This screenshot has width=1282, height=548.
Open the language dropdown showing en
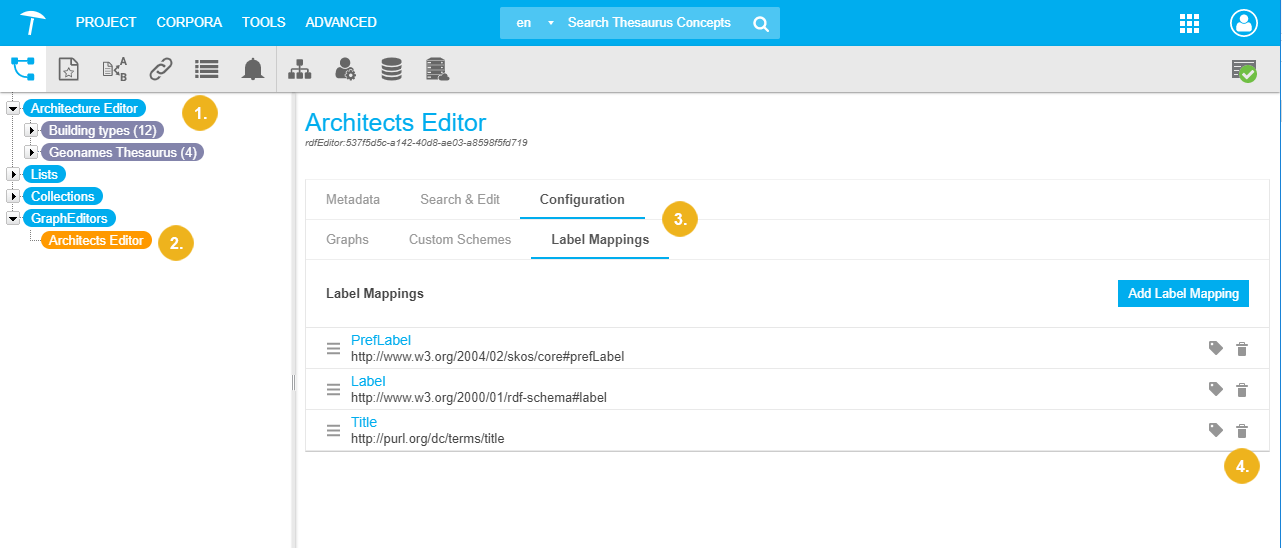(532, 23)
